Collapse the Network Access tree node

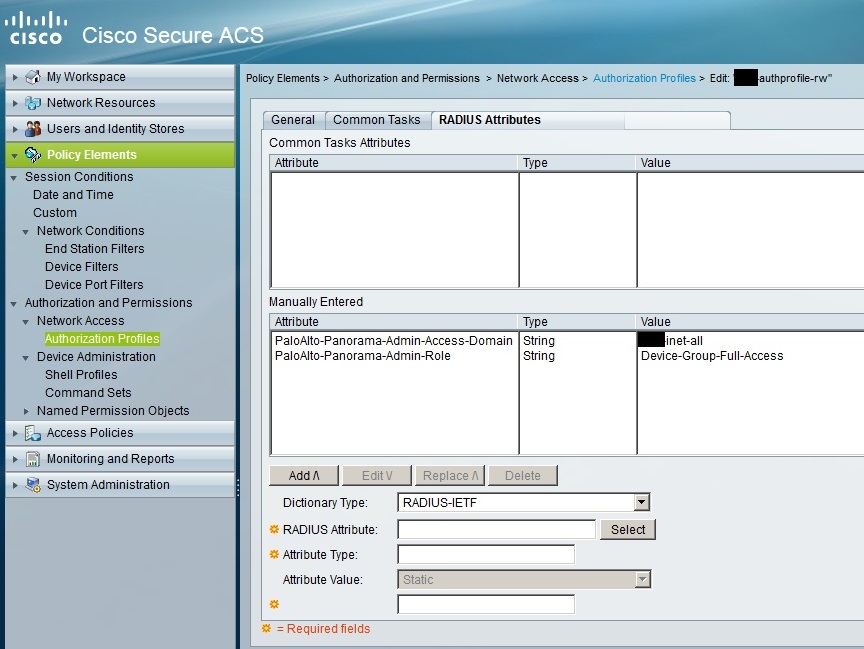point(26,322)
